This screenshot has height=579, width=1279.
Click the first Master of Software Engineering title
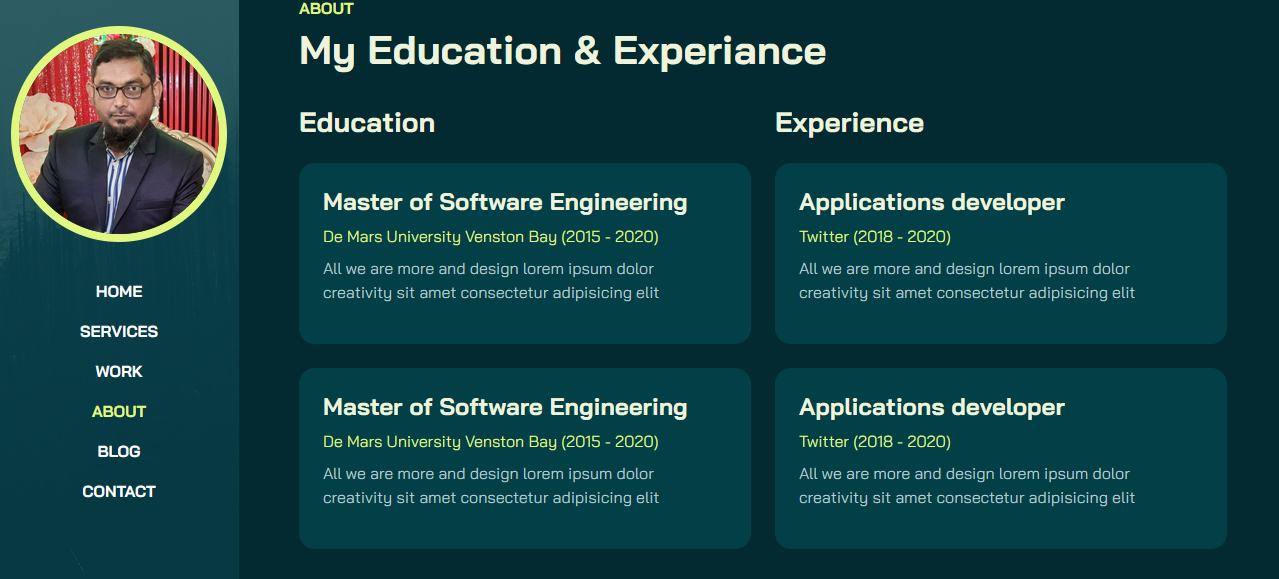coord(505,202)
